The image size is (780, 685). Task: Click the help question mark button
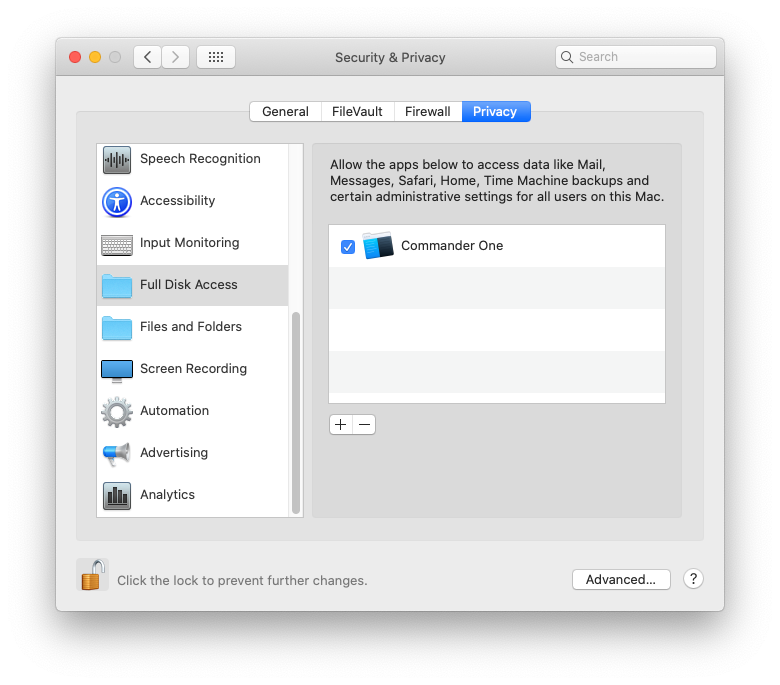(x=693, y=579)
